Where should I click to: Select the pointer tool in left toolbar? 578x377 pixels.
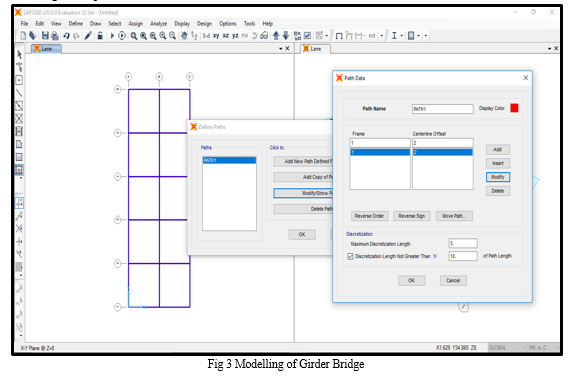(x=19, y=55)
